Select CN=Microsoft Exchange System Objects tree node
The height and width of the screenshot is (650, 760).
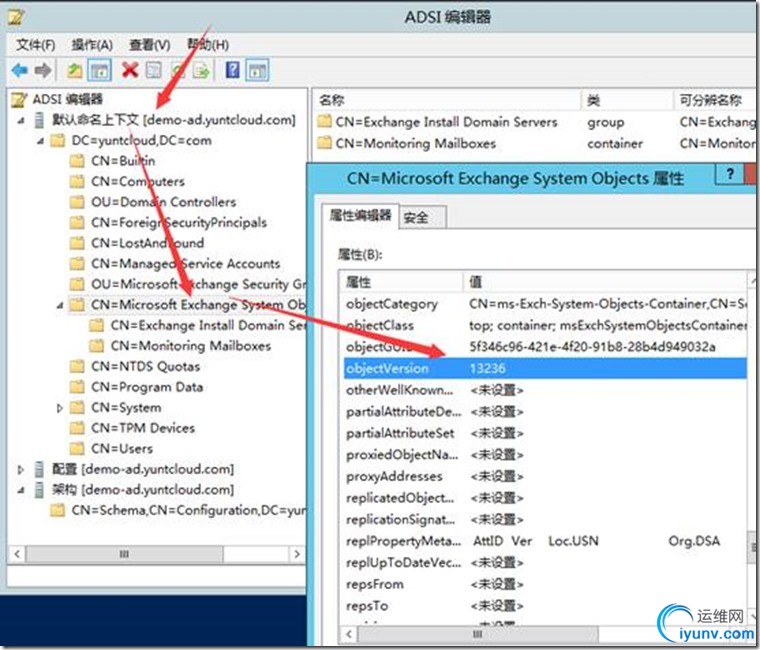(198, 305)
